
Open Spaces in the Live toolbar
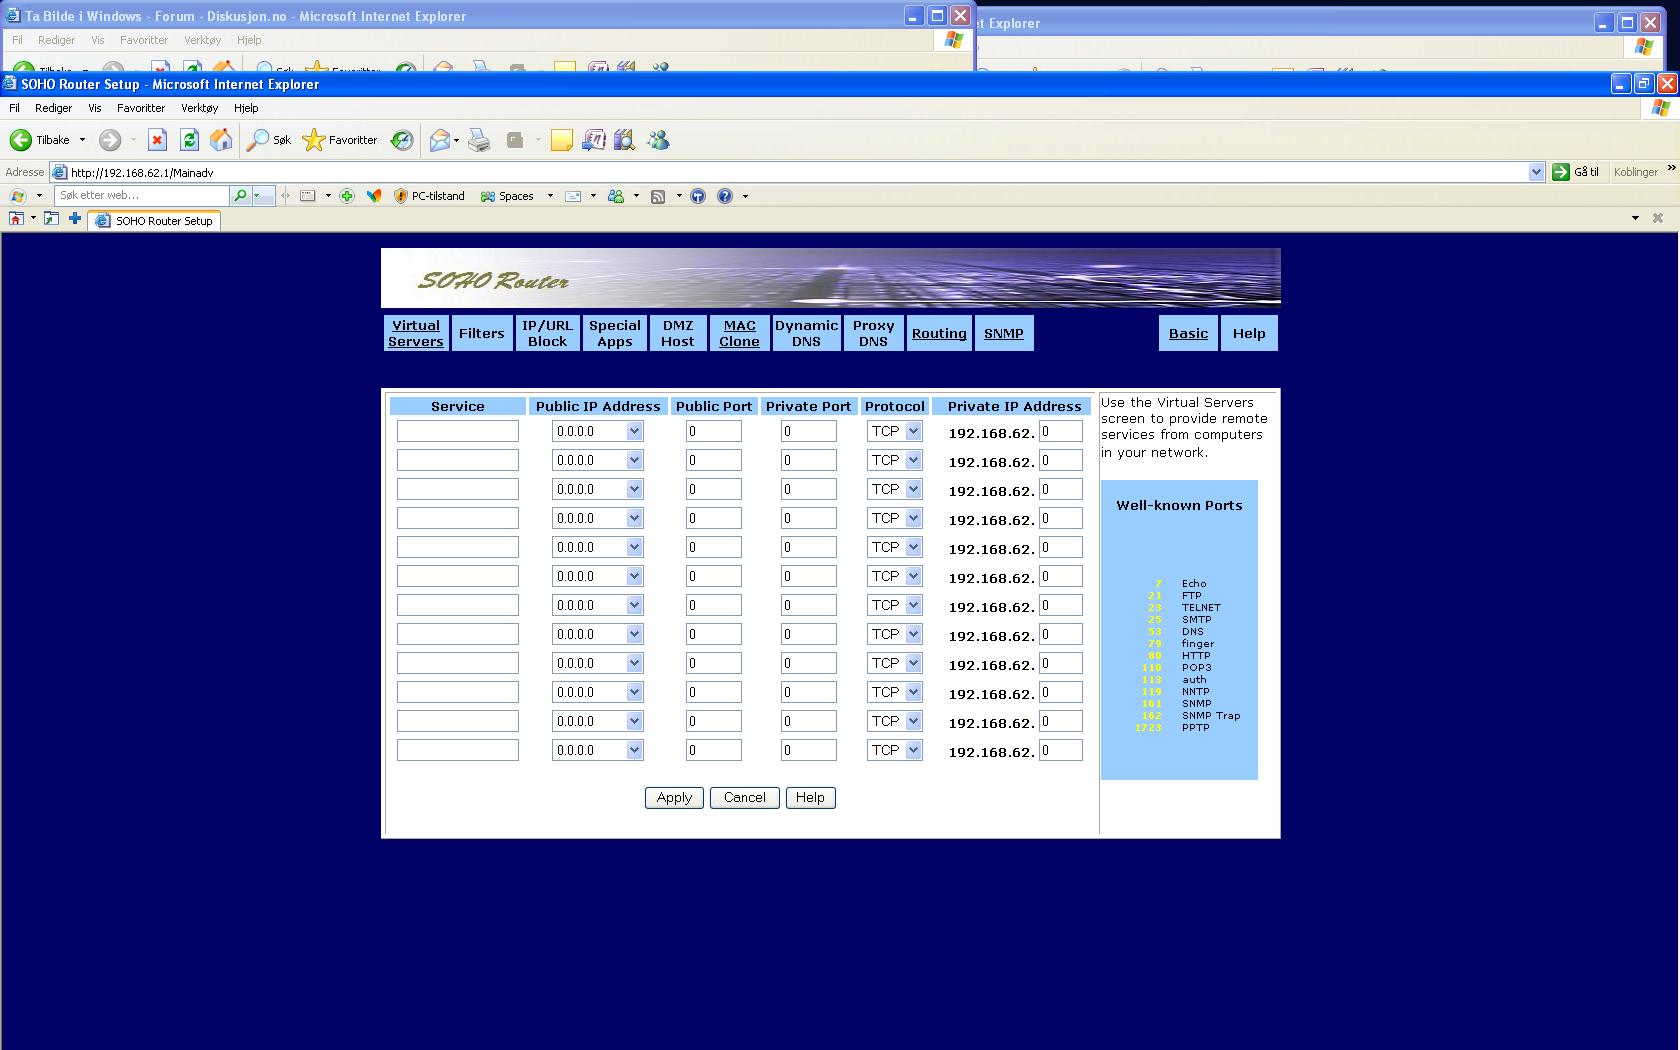point(508,196)
